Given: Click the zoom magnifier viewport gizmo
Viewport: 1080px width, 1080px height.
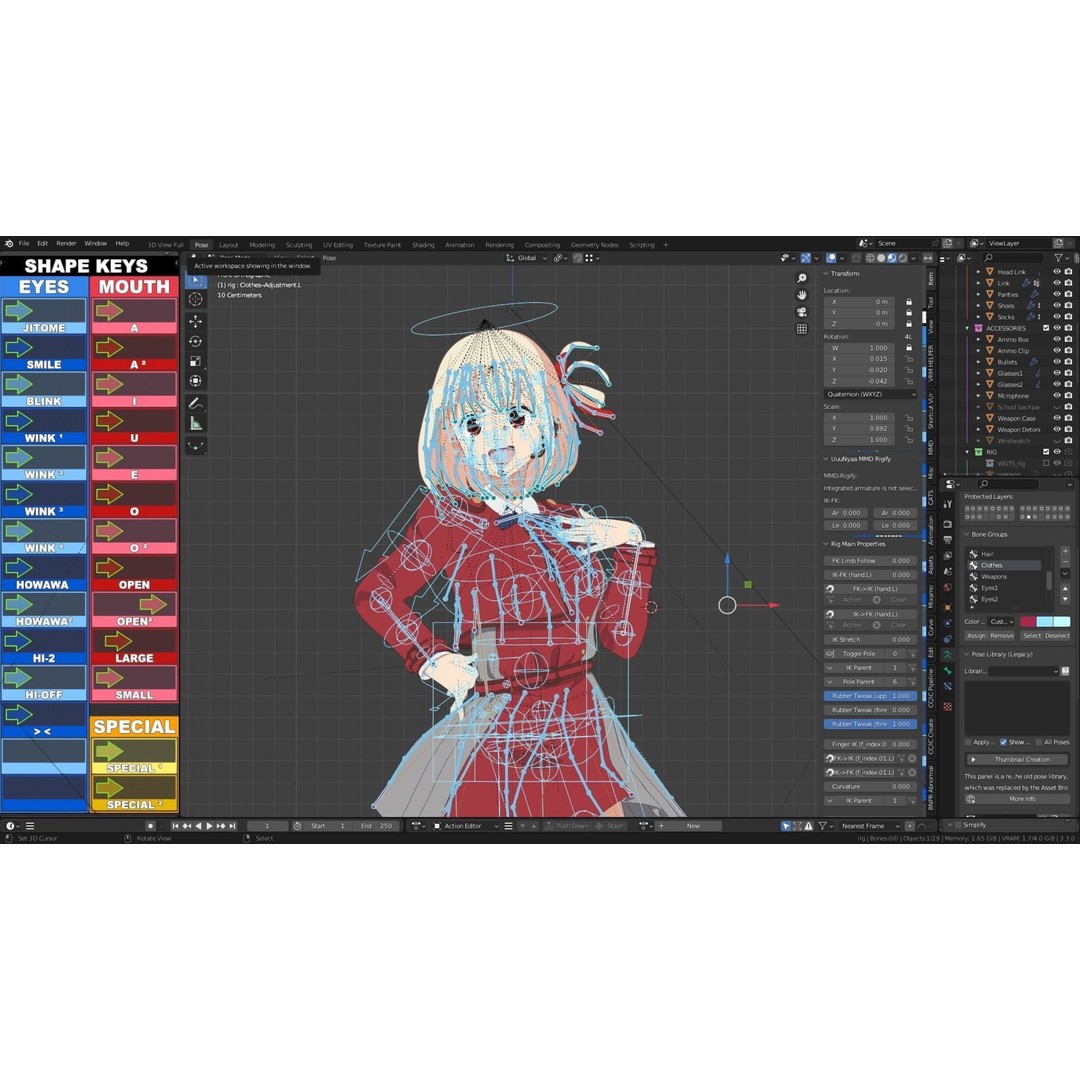Looking at the screenshot, I should [802, 278].
